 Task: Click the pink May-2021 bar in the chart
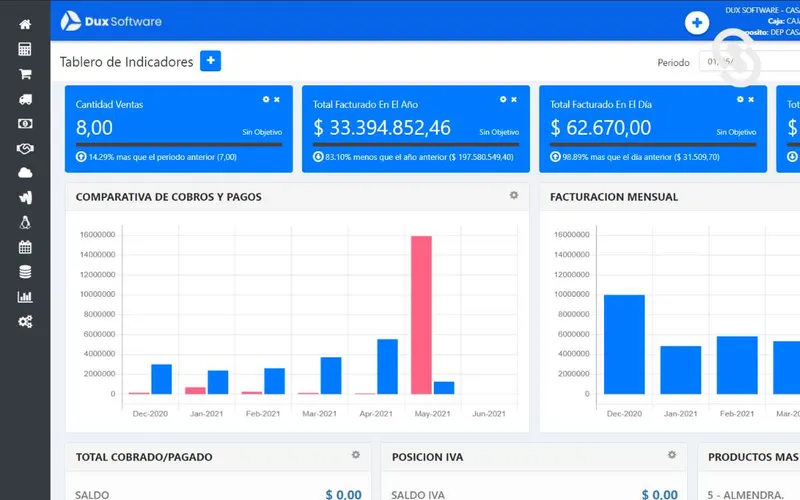421,315
